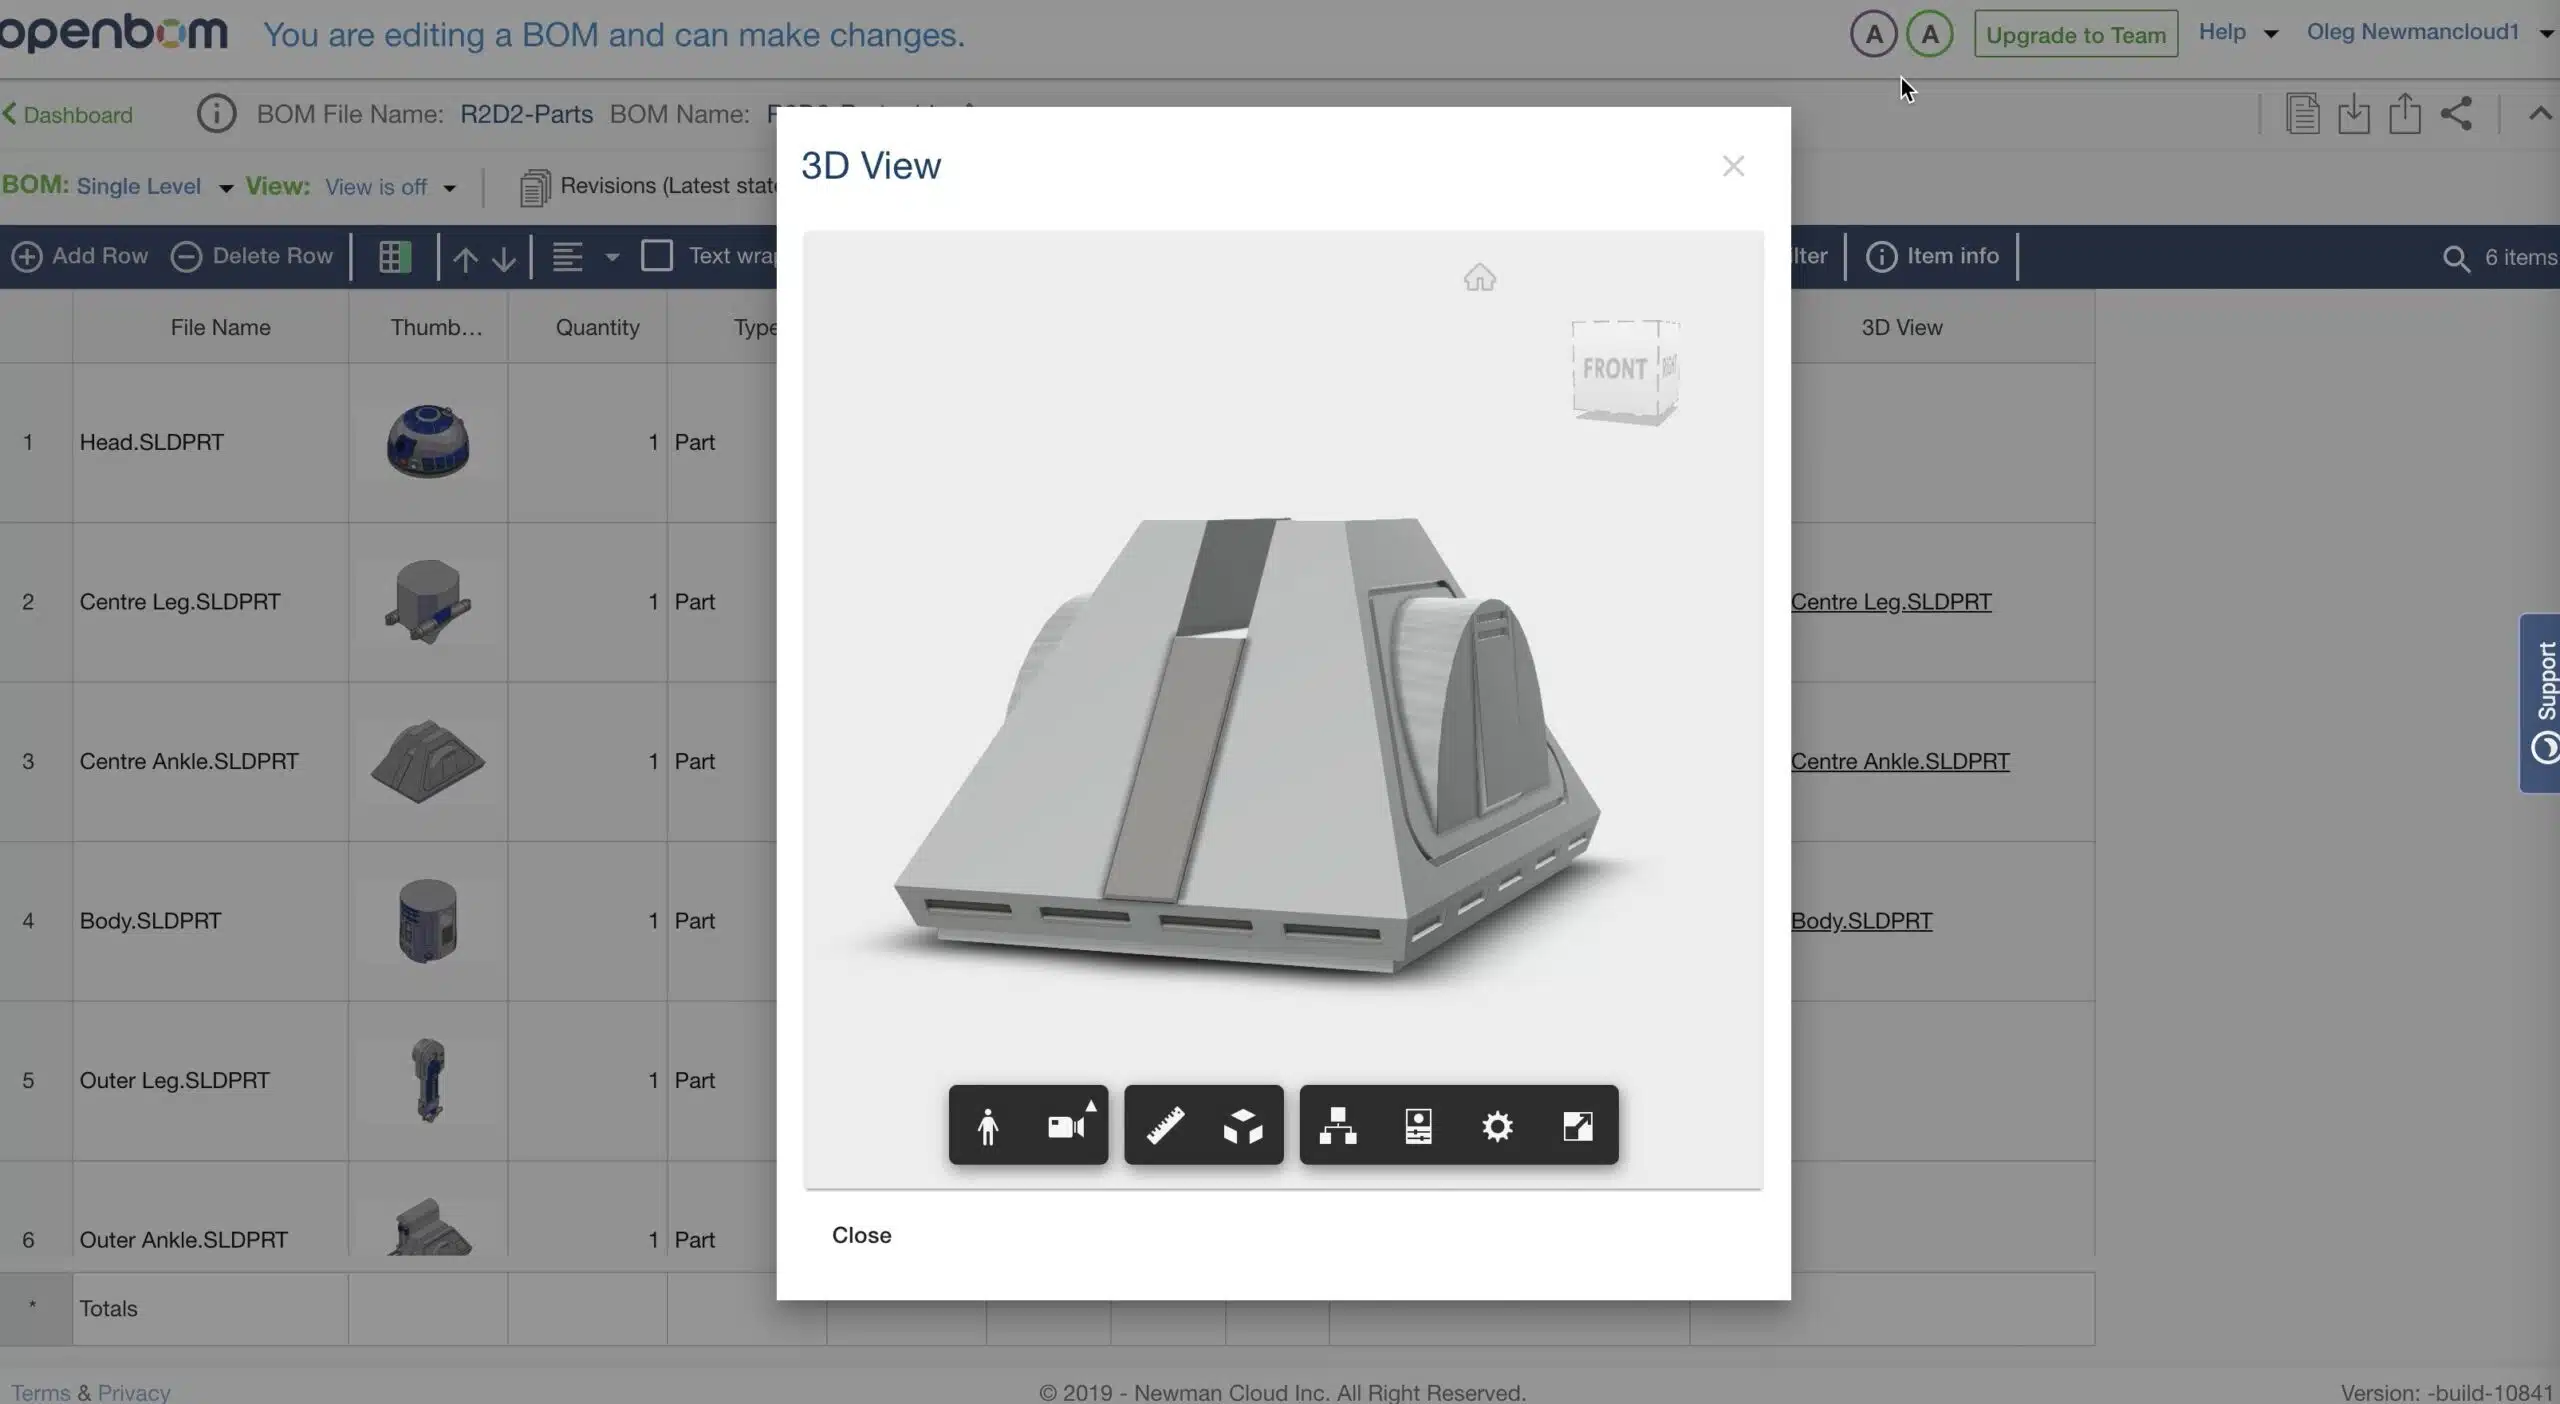This screenshot has height=1404, width=2560.
Task: Click the openbom logo
Action: (x=113, y=33)
